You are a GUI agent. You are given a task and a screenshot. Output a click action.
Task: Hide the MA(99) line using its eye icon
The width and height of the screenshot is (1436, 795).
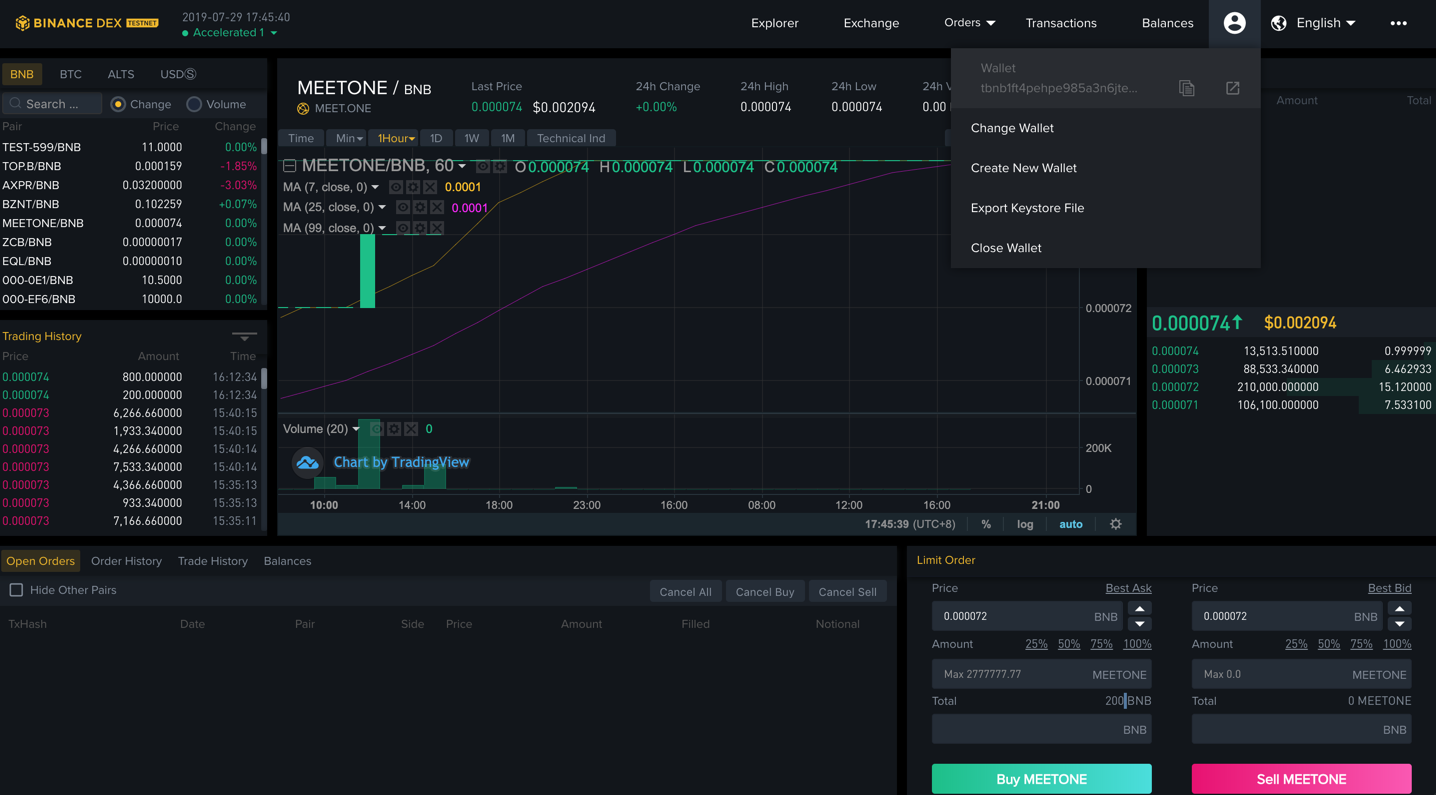(x=403, y=228)
